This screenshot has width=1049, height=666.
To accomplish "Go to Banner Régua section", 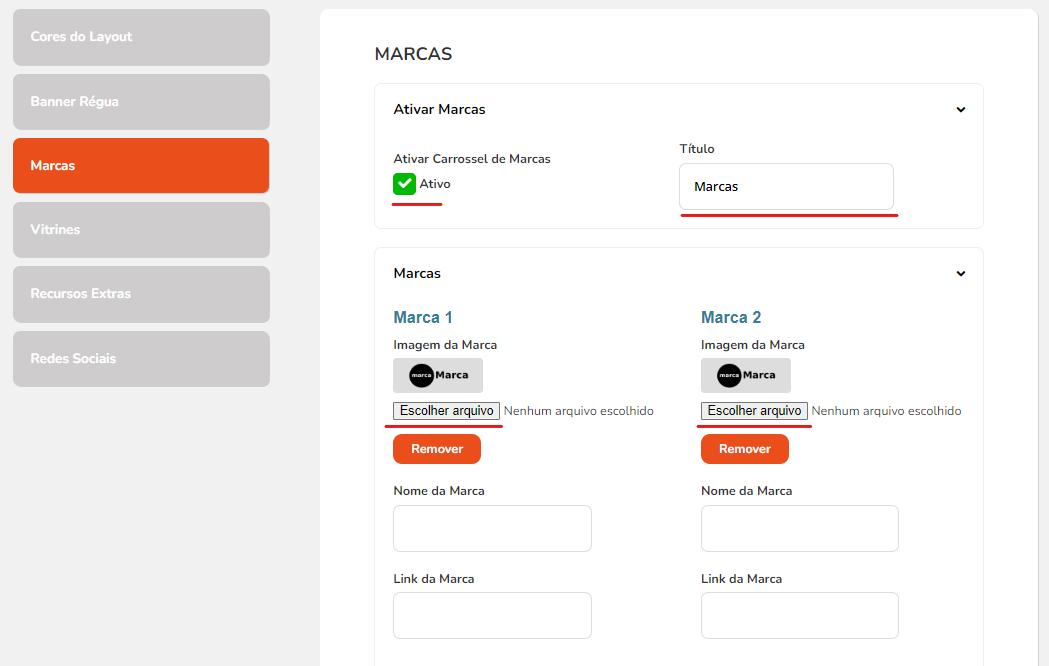I will (x=141, y=102).
